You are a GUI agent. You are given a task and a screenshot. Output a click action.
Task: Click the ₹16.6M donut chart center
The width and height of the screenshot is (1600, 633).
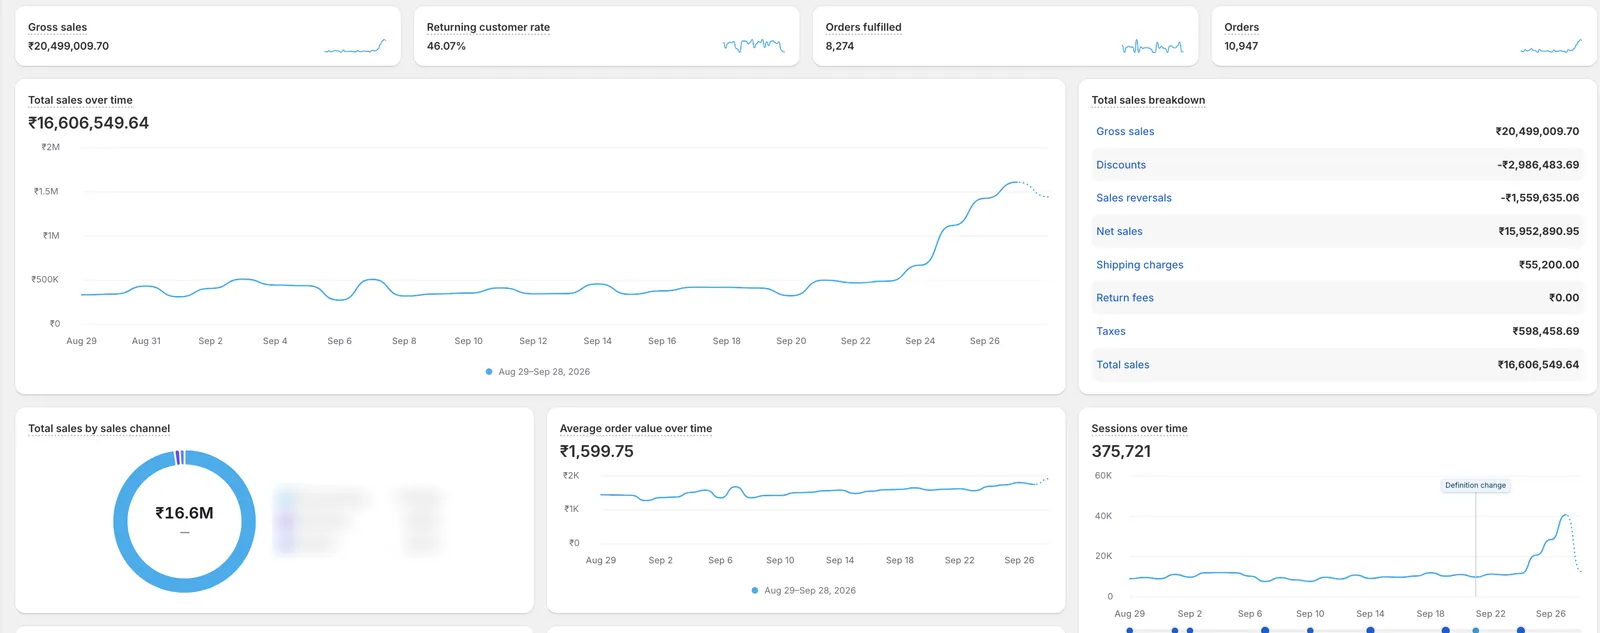pos(184,513)
